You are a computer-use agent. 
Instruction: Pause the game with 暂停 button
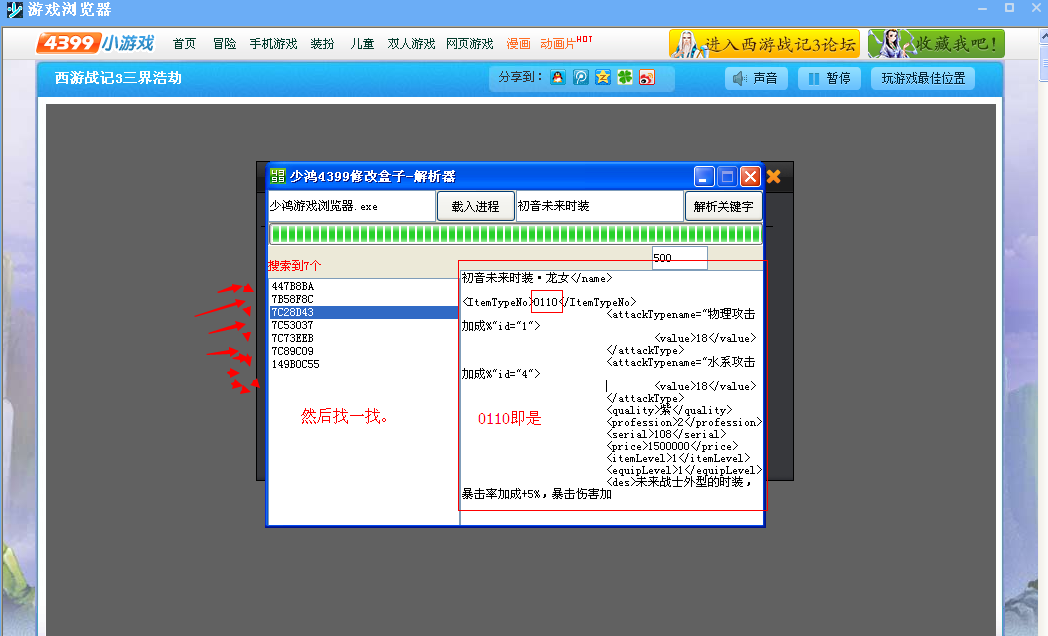point(829,79)
